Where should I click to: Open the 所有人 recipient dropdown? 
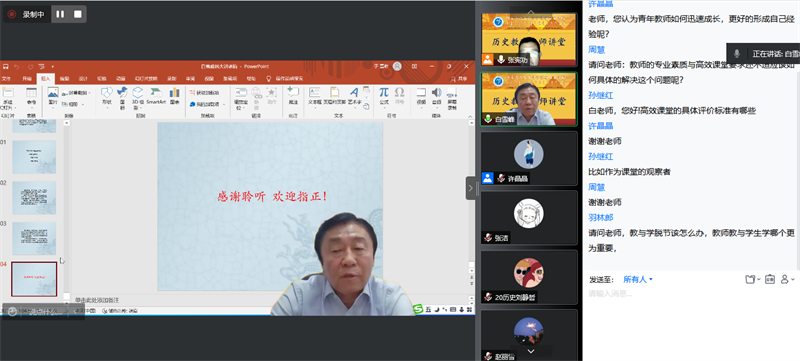[x=638, y=279]
